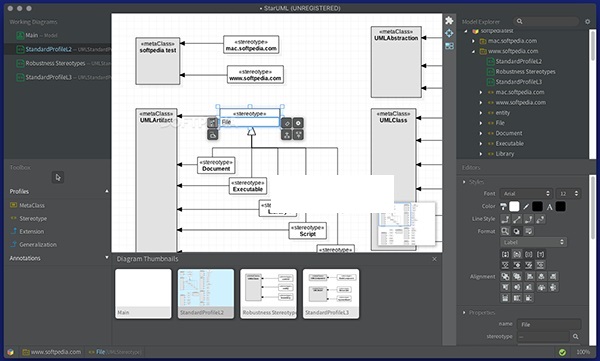The height and width of the screenshot is (361, 600).
Task: Collapse the Styles editor section
Action: point(464,182)
